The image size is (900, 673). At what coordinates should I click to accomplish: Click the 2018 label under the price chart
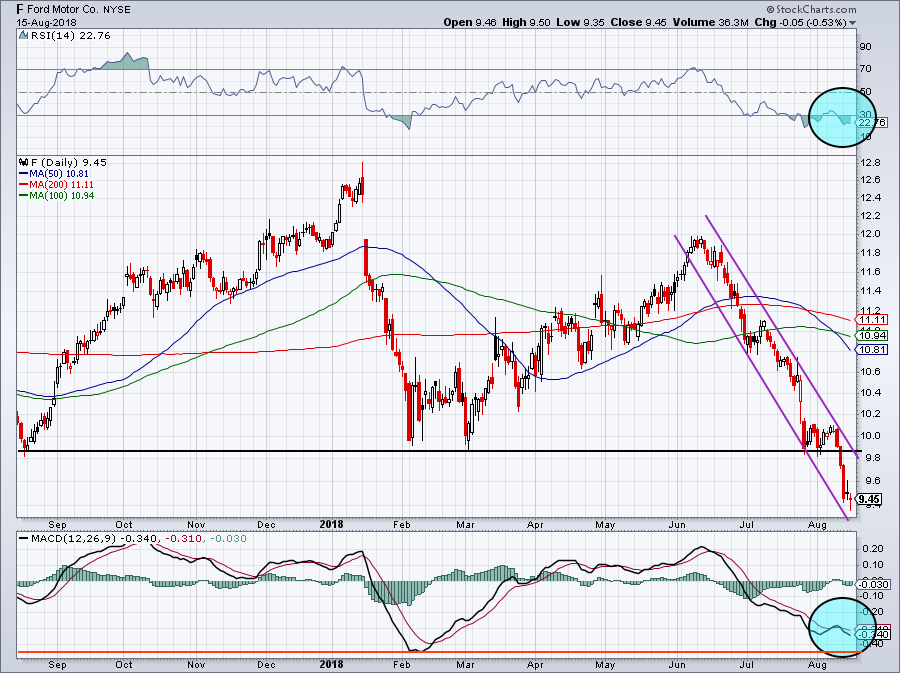click(331, 524)
